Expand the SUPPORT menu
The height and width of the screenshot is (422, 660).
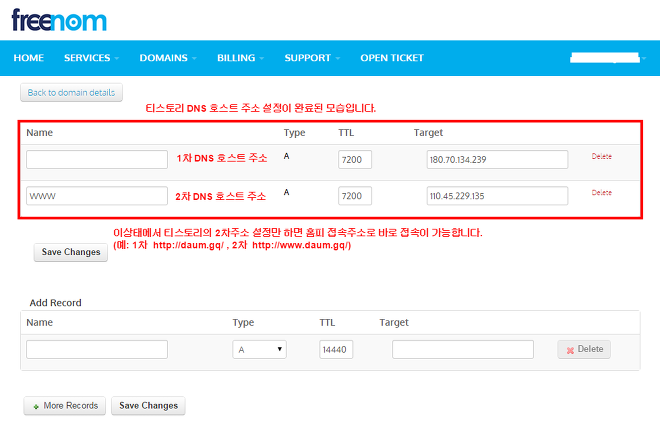(x=312, y=58)
